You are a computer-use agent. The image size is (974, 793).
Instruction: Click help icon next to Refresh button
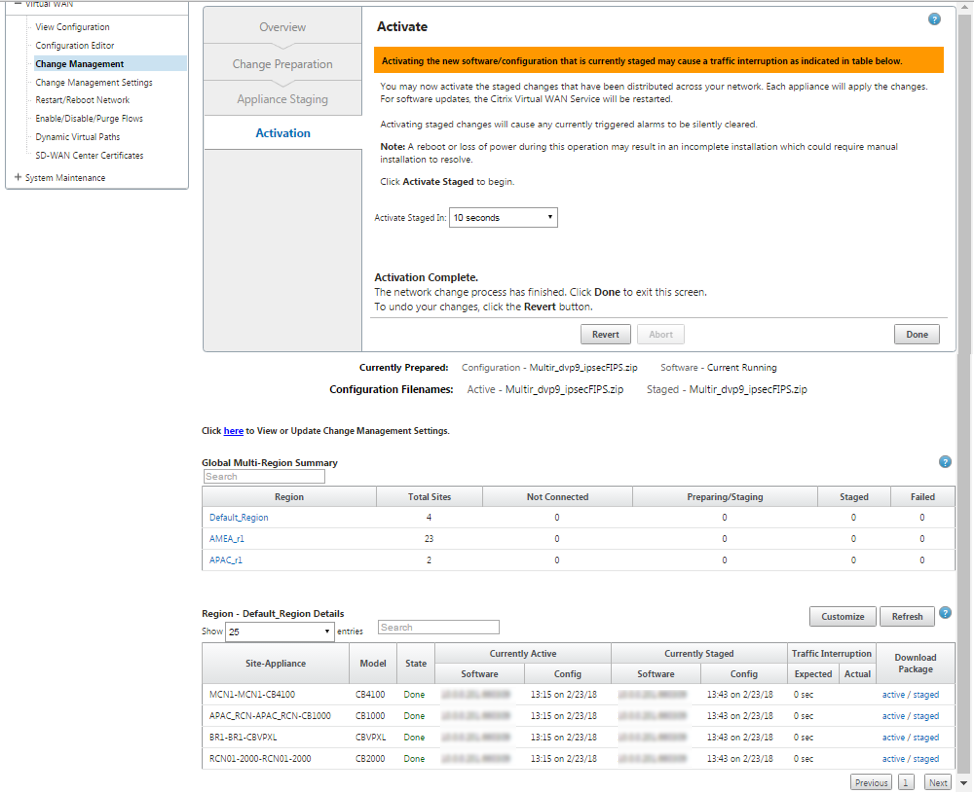point(945,613)
